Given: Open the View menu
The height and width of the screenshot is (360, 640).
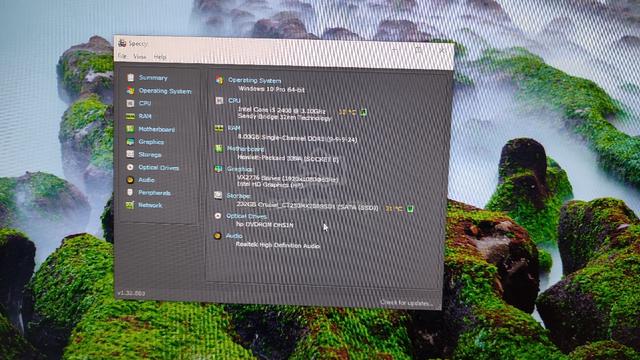Looking at the screenshot, I should click(140, 57).
